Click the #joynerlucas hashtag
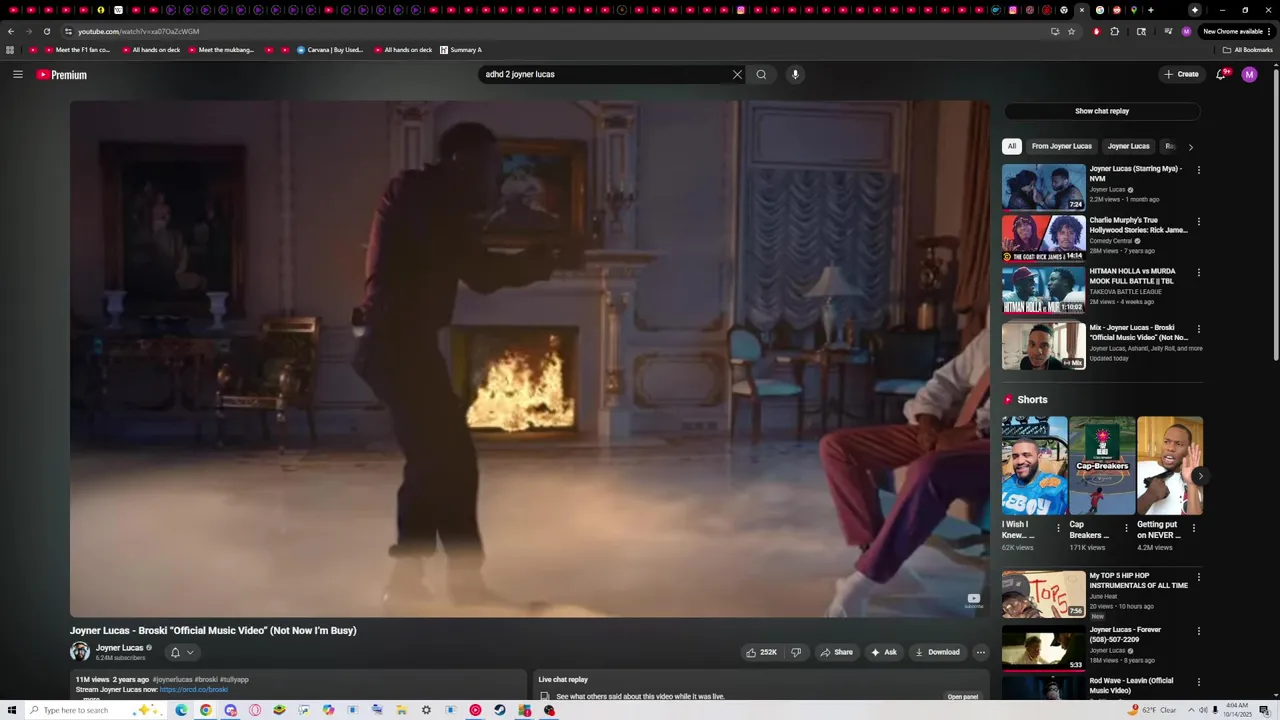1280x720 pixels. click(x=172, y=680)
